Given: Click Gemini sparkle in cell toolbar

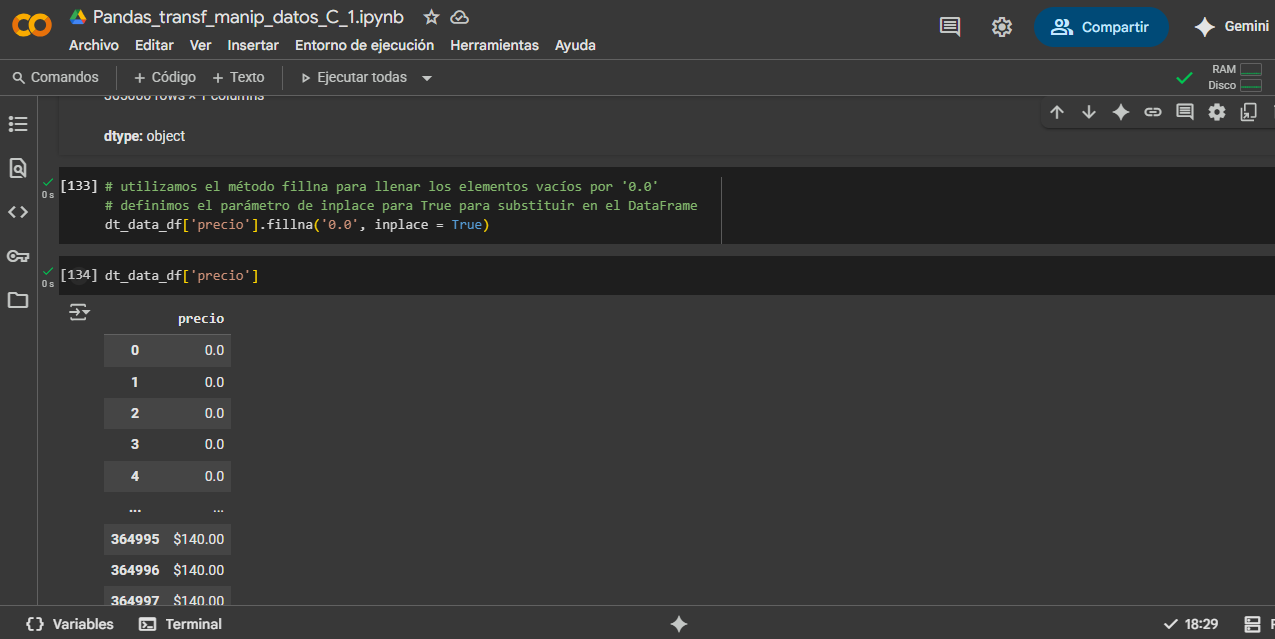Looking at the screenshot, I should pos(1121,112).
